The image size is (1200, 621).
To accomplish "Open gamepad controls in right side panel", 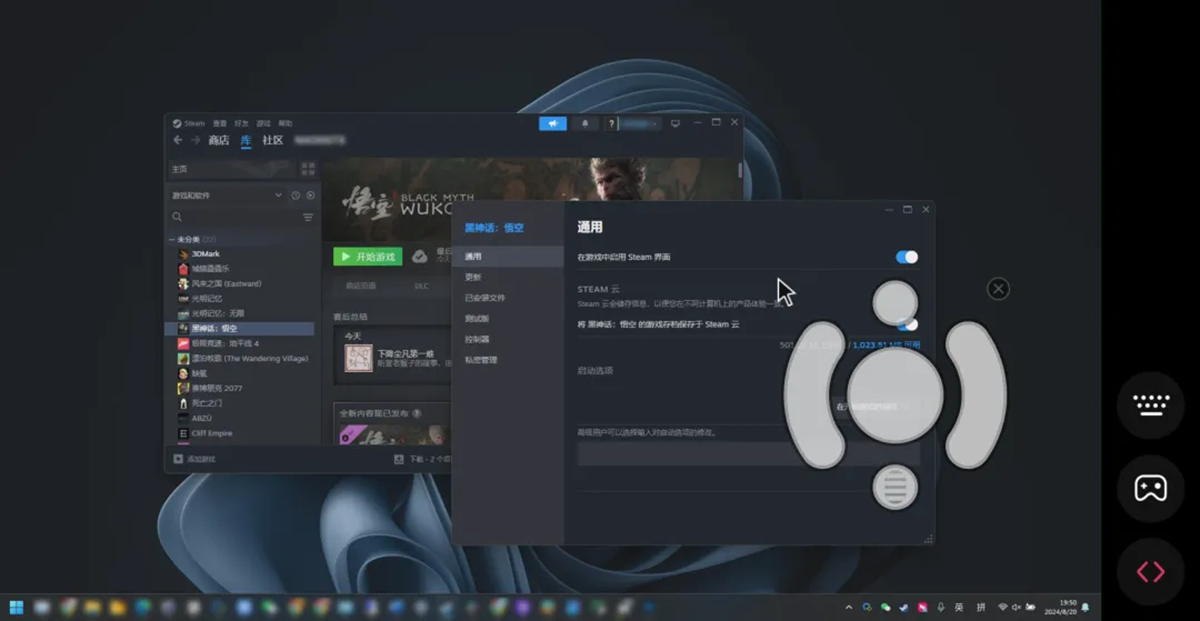I will pos(1150,488).
